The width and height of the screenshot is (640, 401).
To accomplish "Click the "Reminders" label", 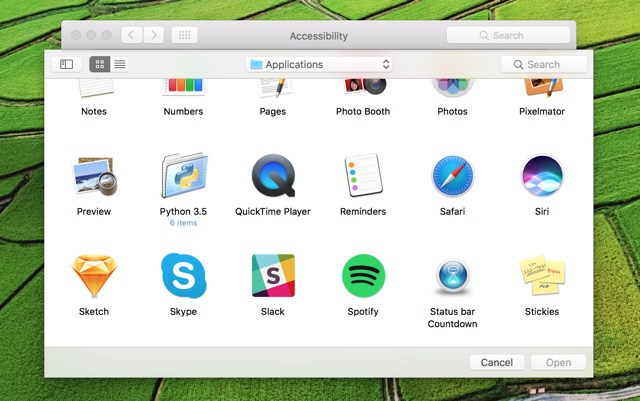I will pos(363,212).
